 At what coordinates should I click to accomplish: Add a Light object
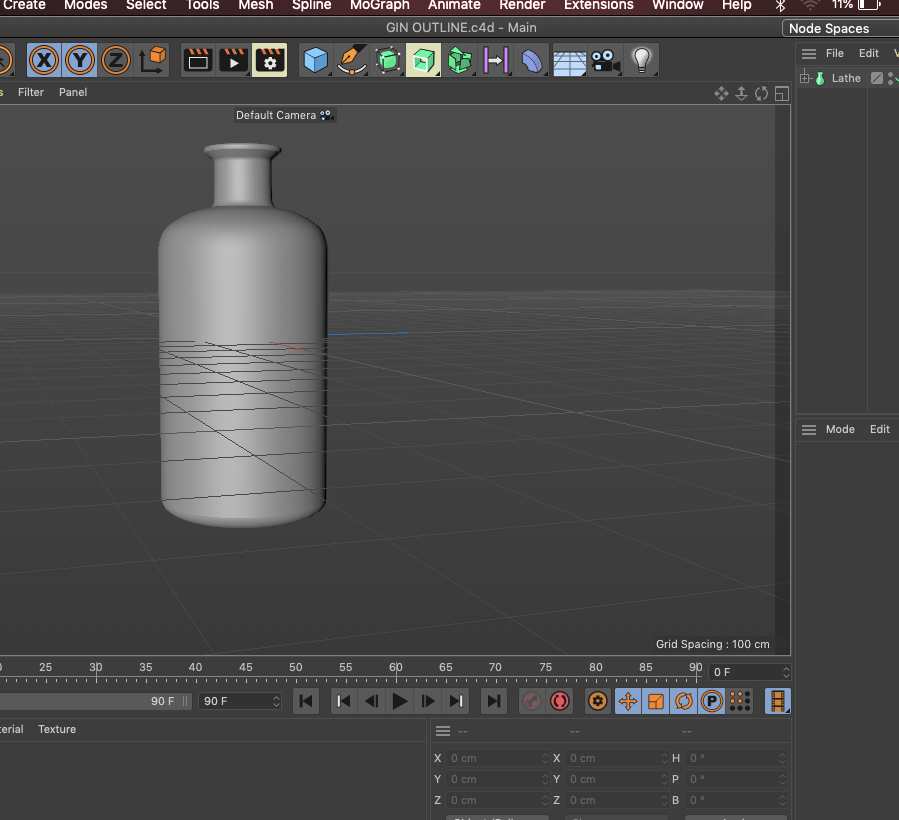click(641, 61)
